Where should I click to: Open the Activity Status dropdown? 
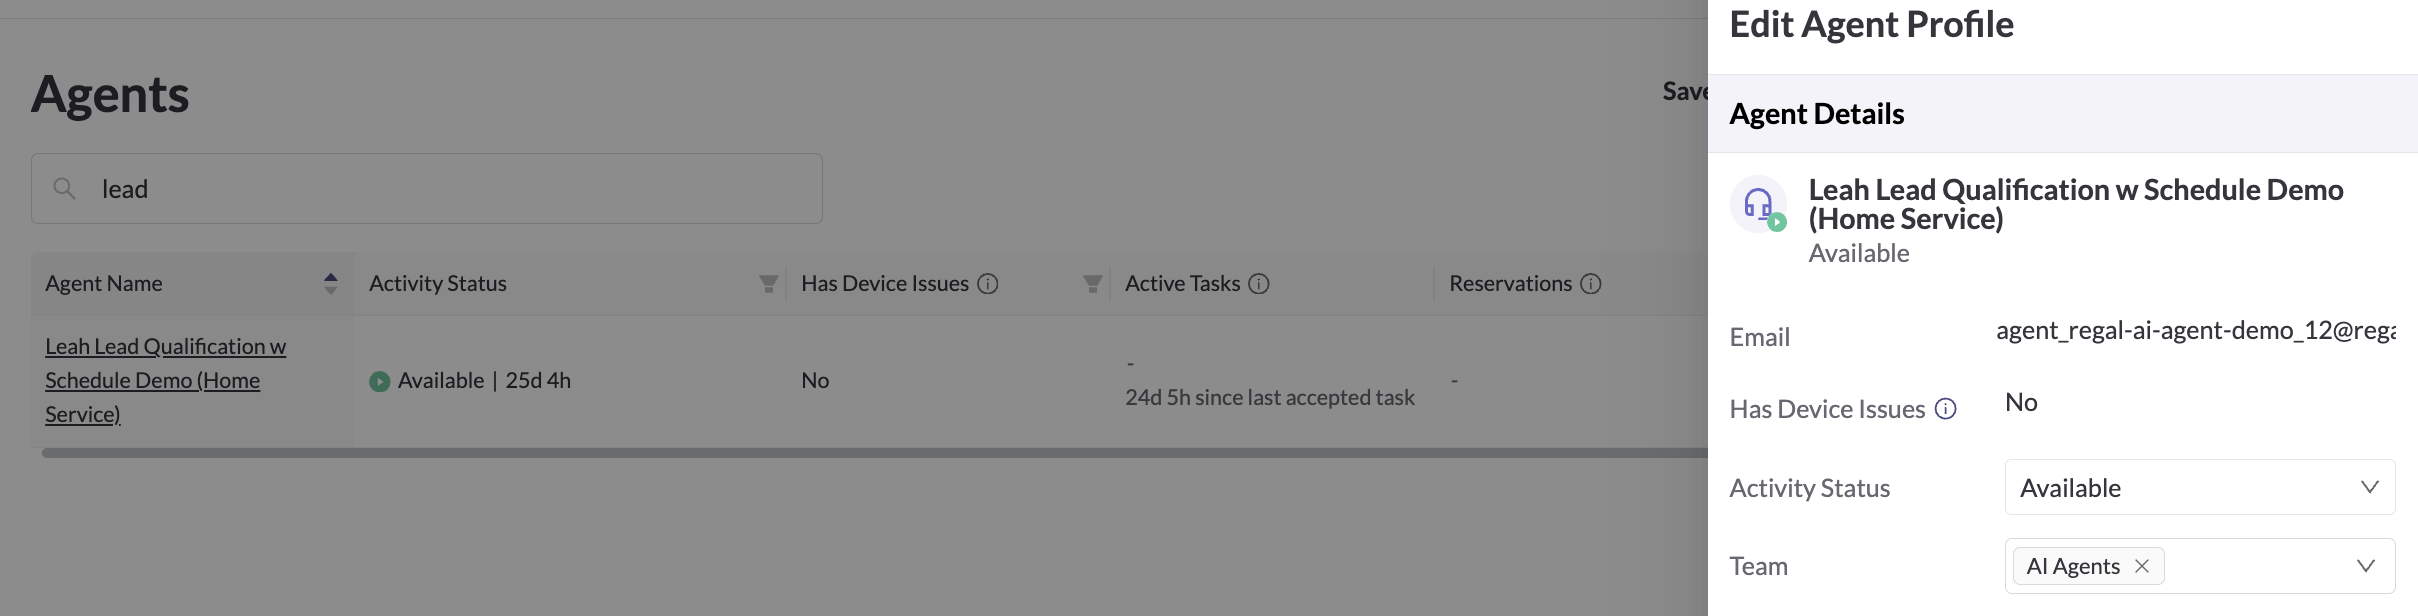click(x=2199, y=487)
